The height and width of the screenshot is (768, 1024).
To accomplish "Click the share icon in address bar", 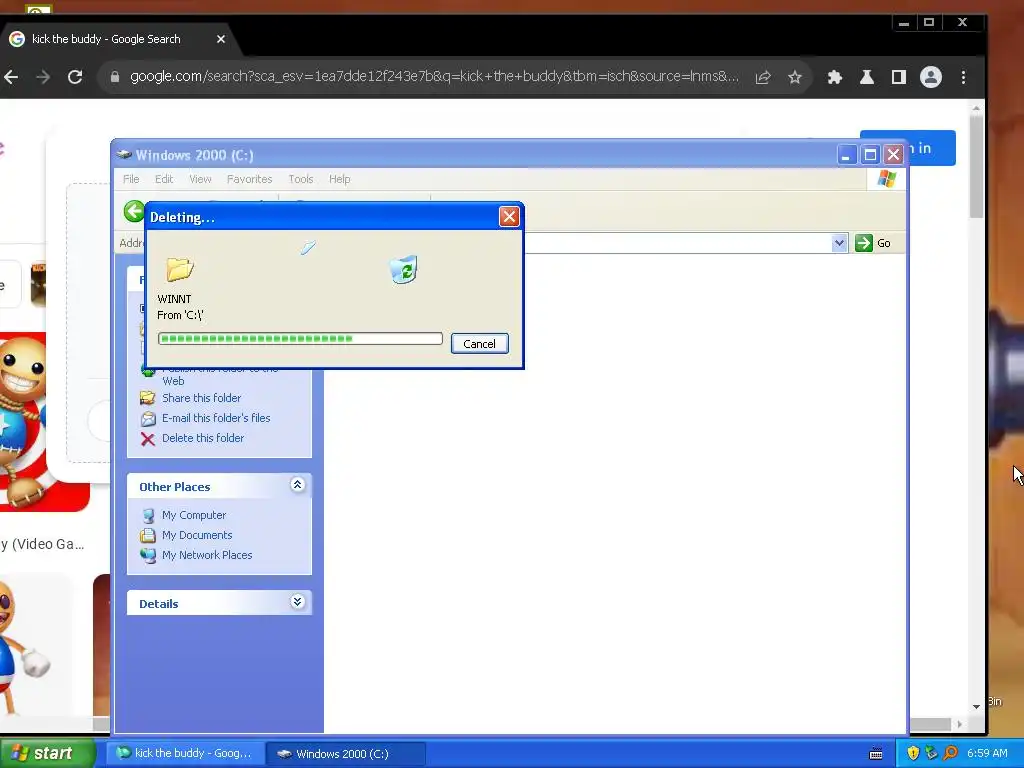I will pyautogui.click(x=763, y=77).
